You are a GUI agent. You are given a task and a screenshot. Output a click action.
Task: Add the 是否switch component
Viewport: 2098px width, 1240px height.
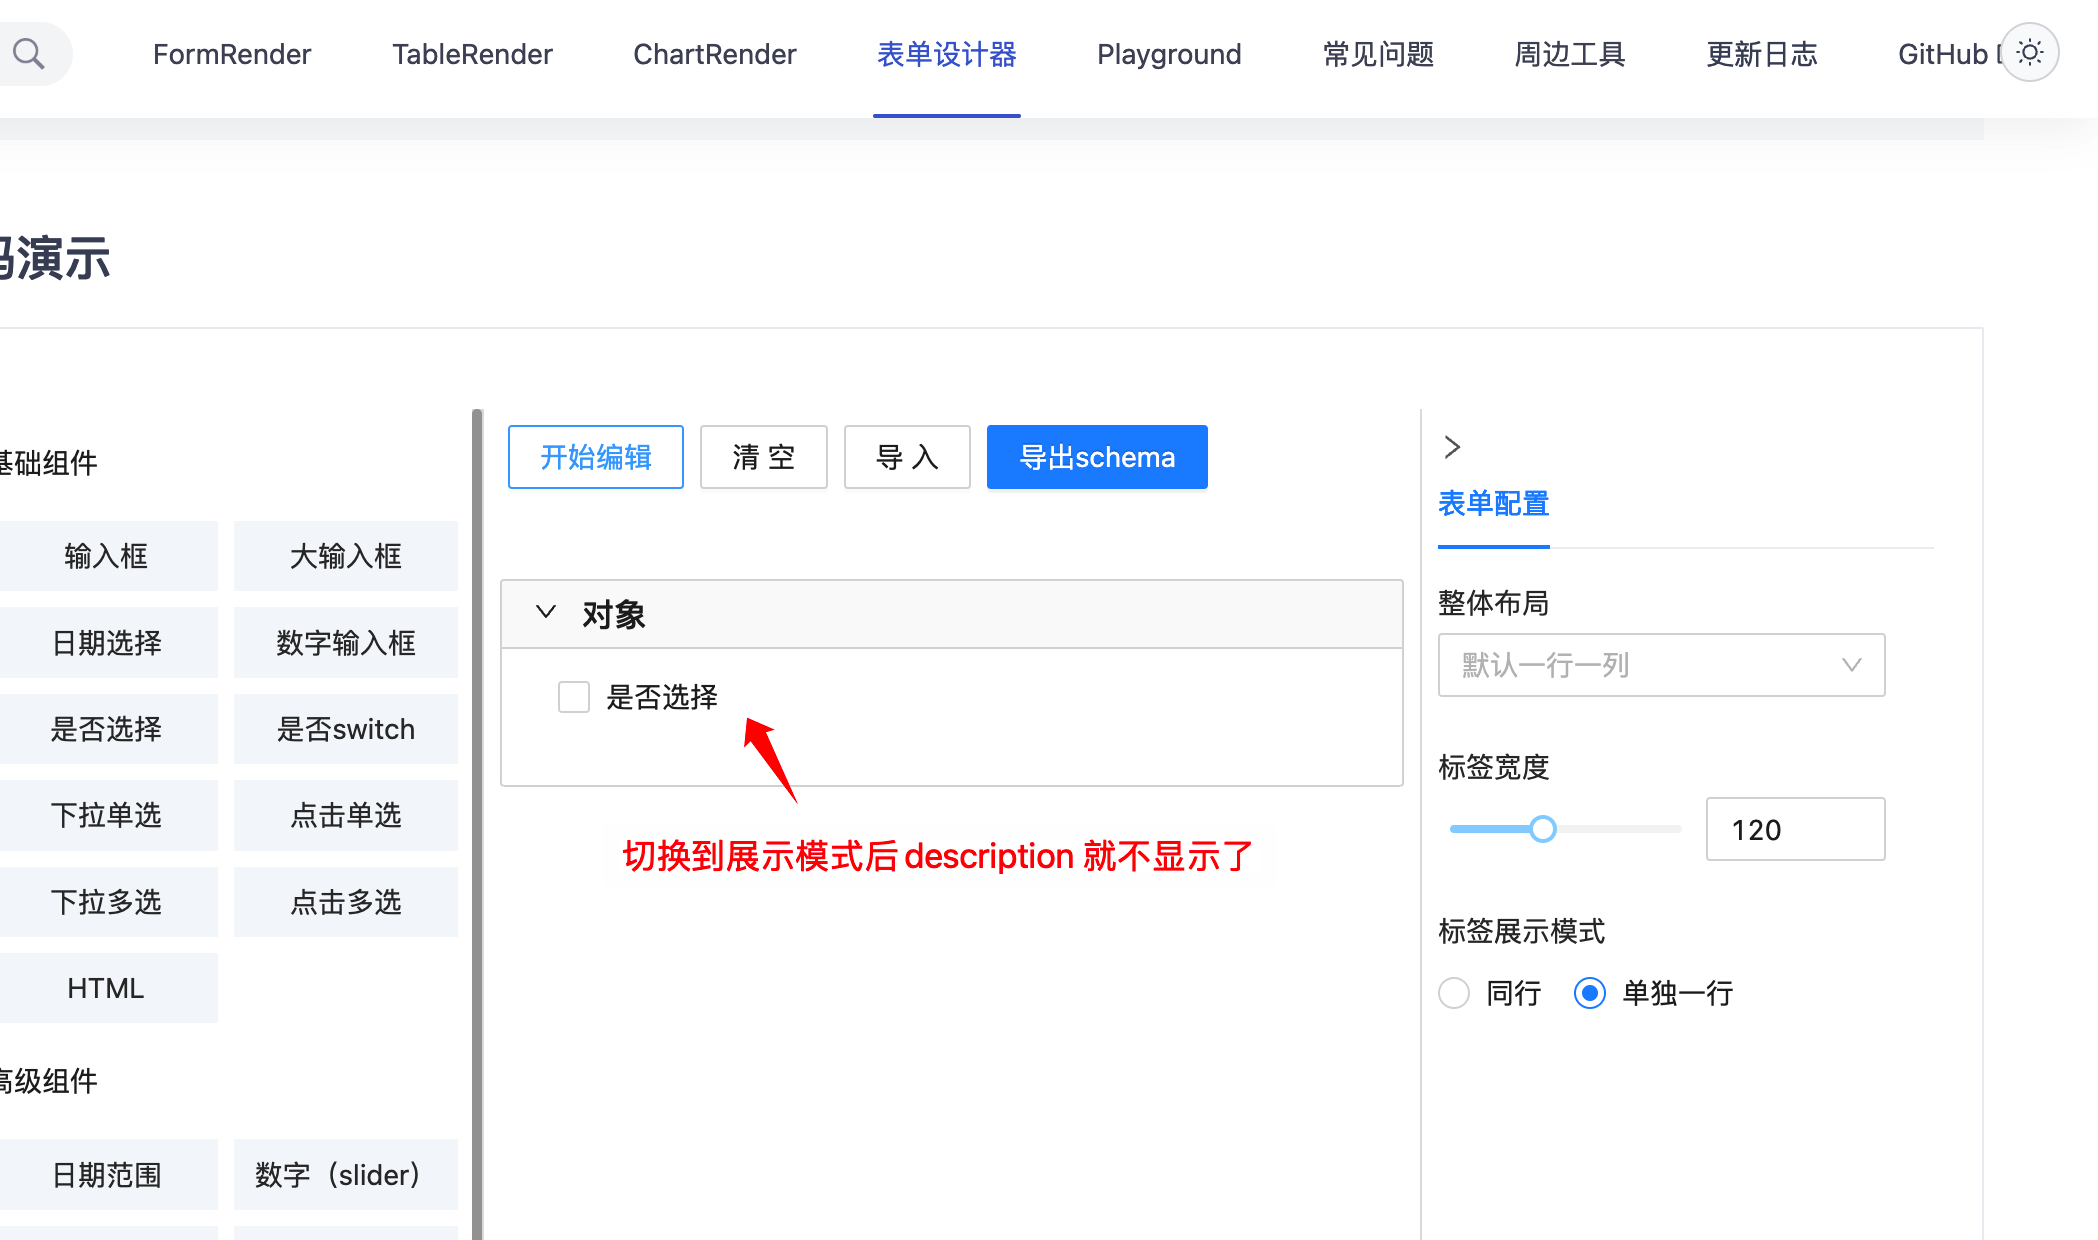[x=346, y=729]
